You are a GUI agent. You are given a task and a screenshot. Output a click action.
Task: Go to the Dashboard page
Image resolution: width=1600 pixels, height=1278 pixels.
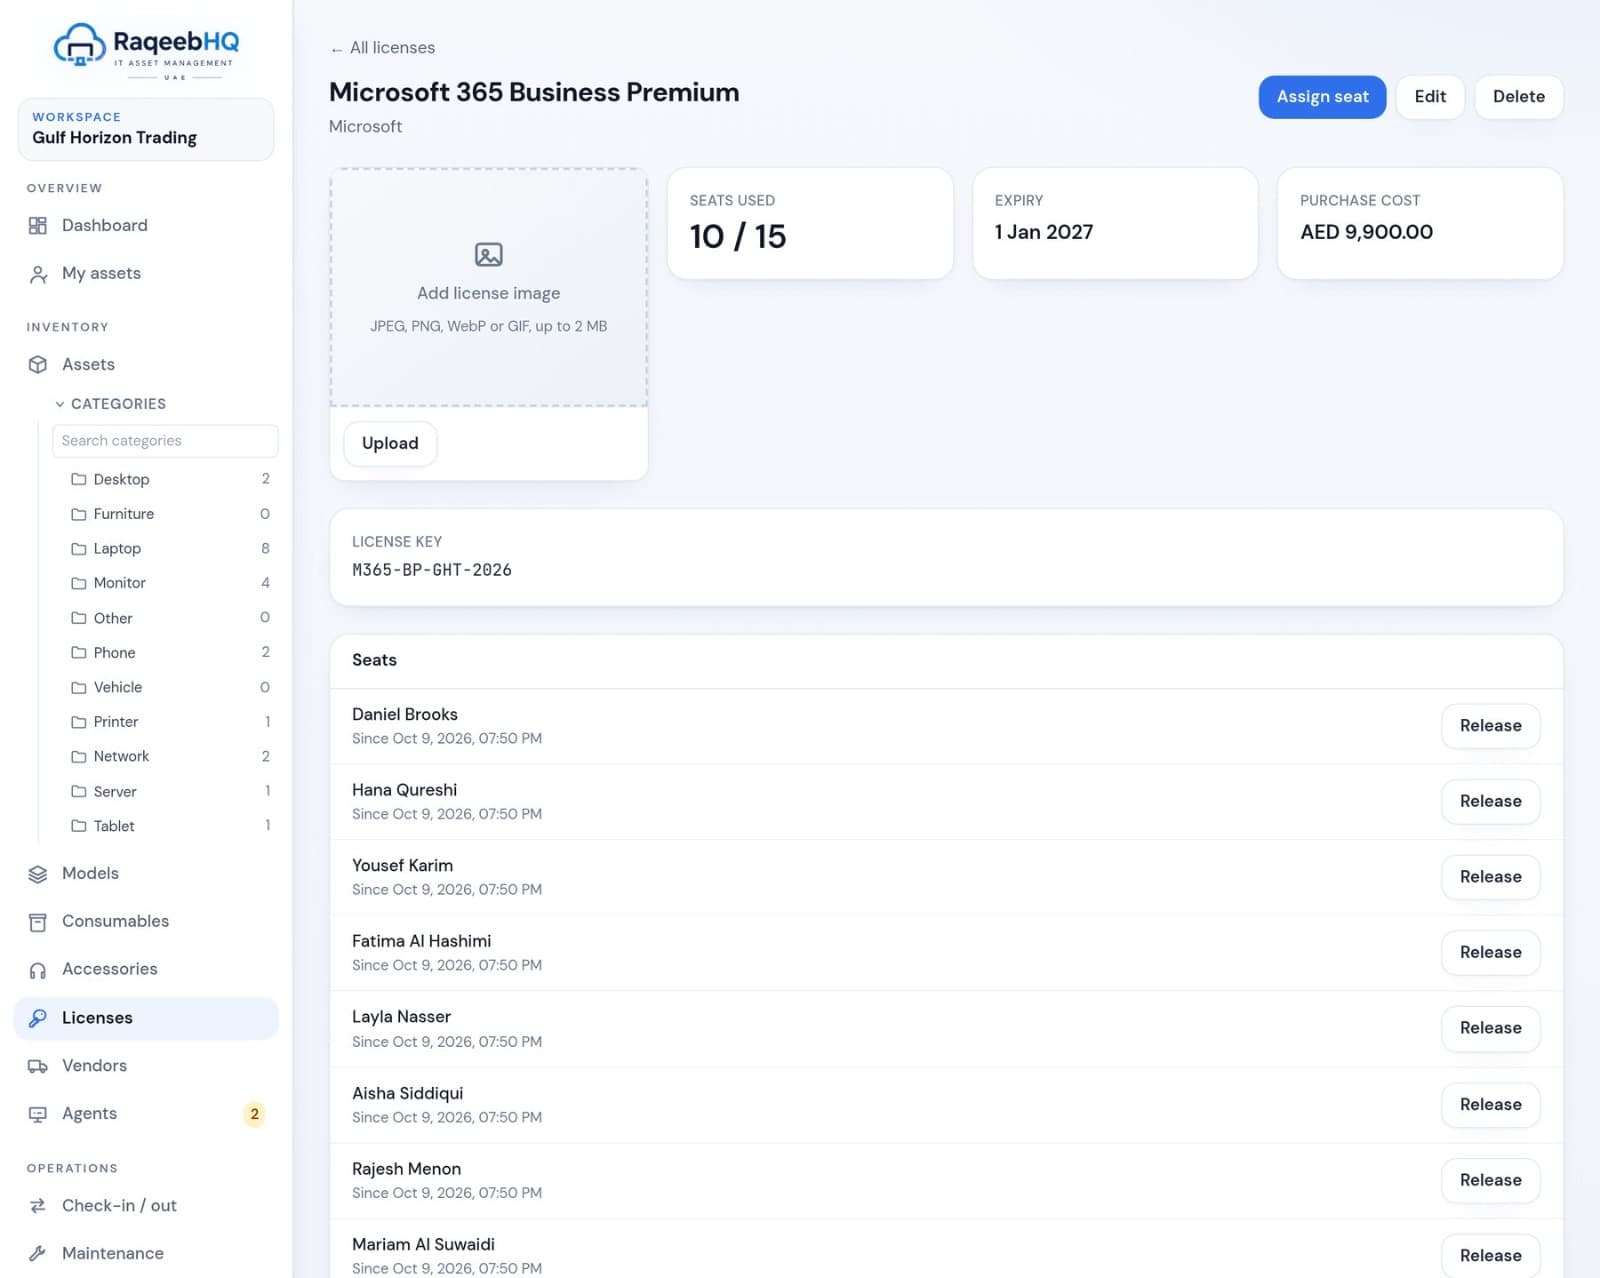(x=146, y=226)
